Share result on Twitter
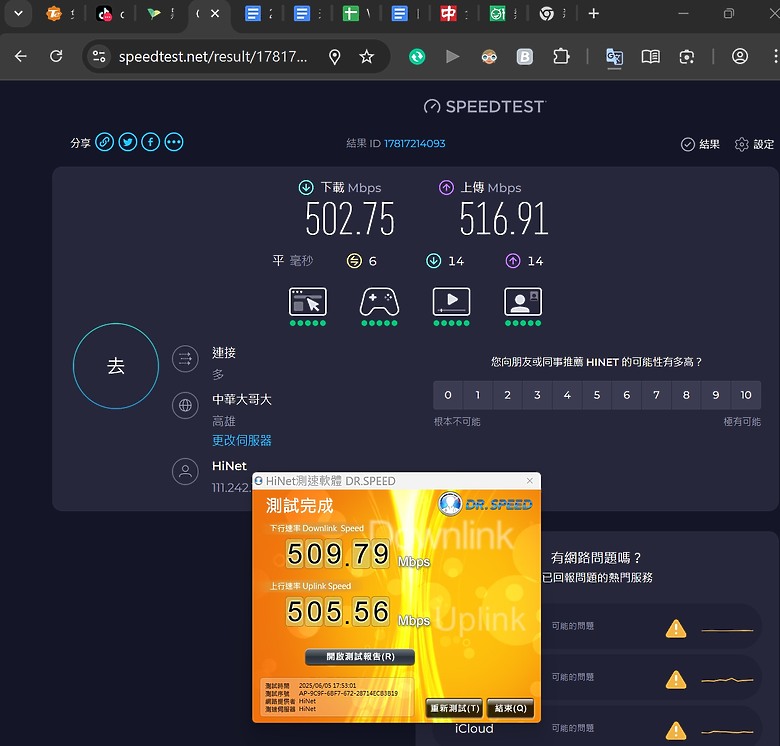The height and width of the screenshot is (746, 780). [x=128, y=142]
